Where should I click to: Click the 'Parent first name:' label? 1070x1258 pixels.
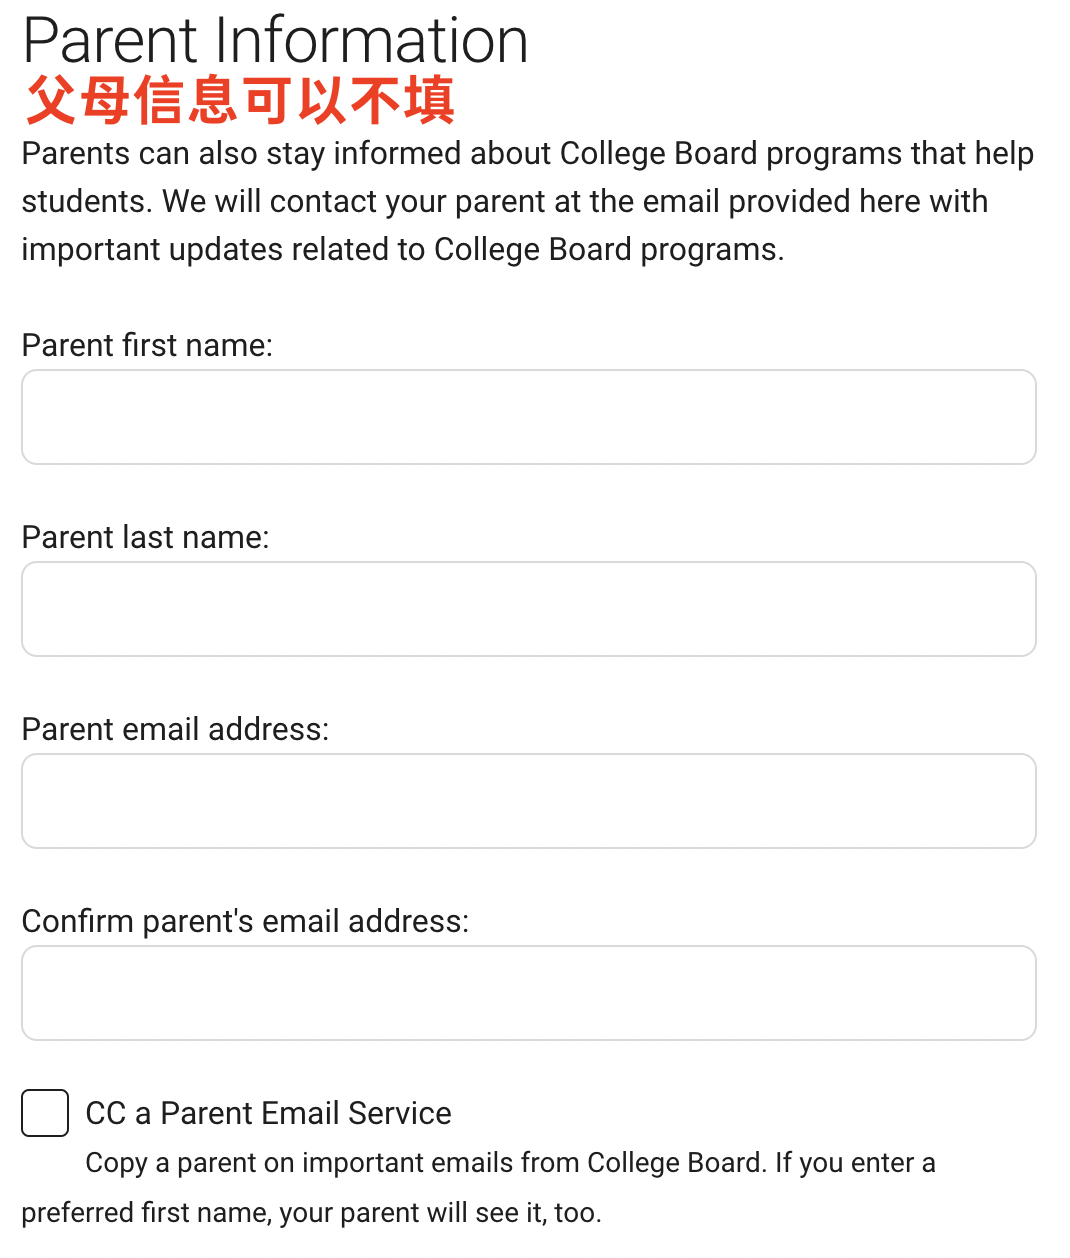coord(147,345)
